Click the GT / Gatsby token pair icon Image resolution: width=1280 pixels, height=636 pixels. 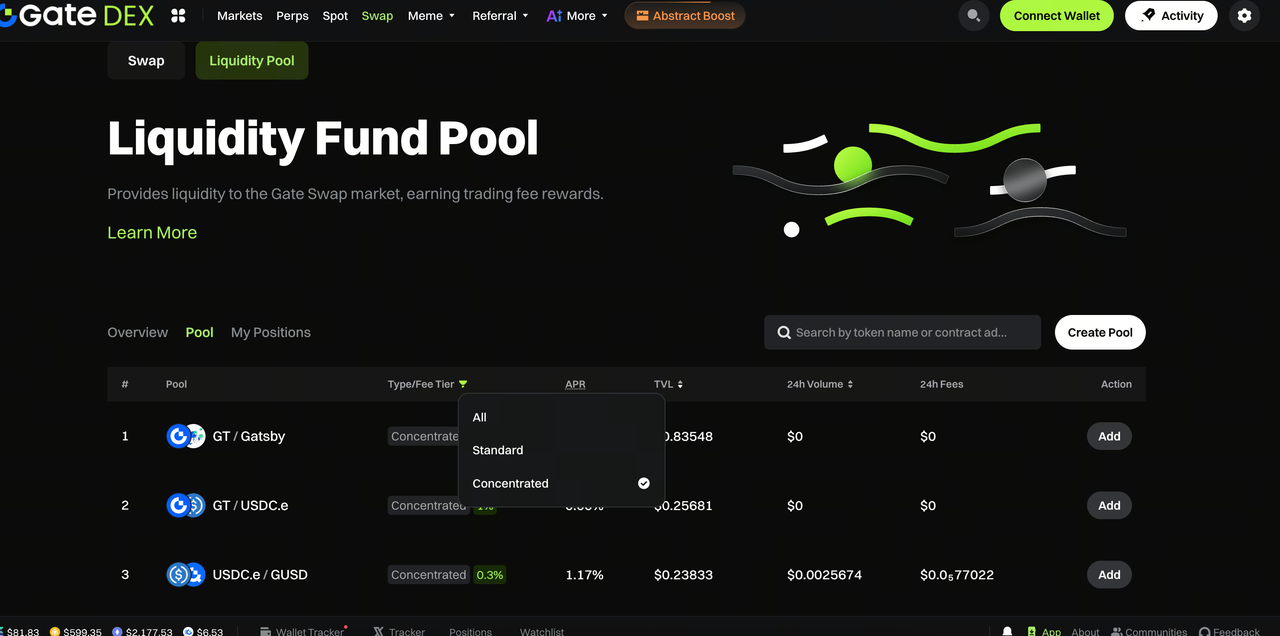185,436
